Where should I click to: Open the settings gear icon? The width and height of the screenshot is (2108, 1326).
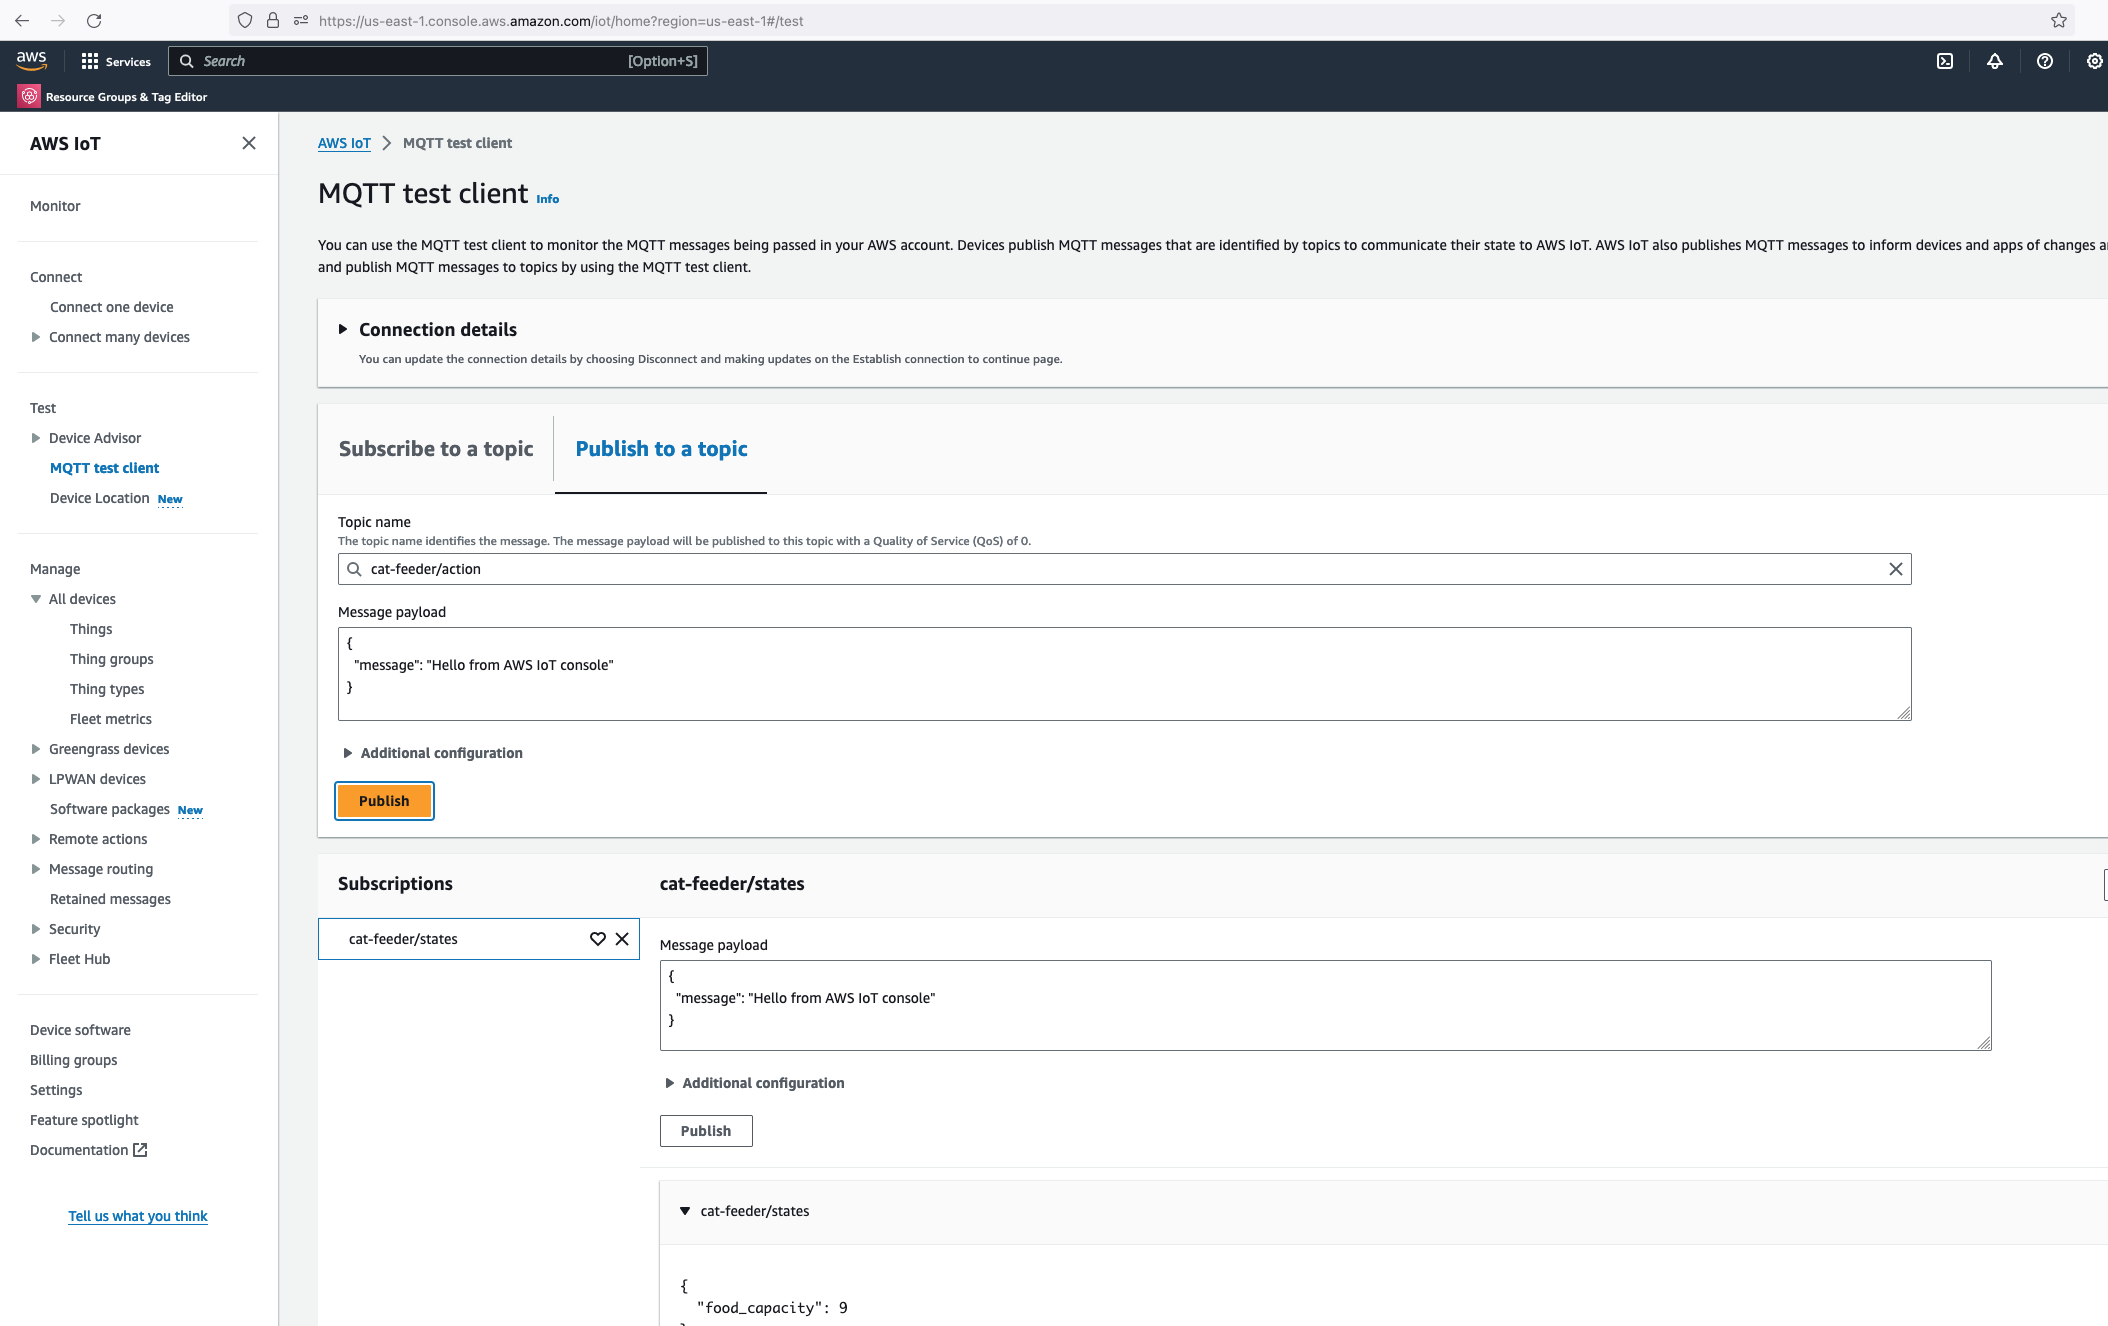[x=2094, y=61]
